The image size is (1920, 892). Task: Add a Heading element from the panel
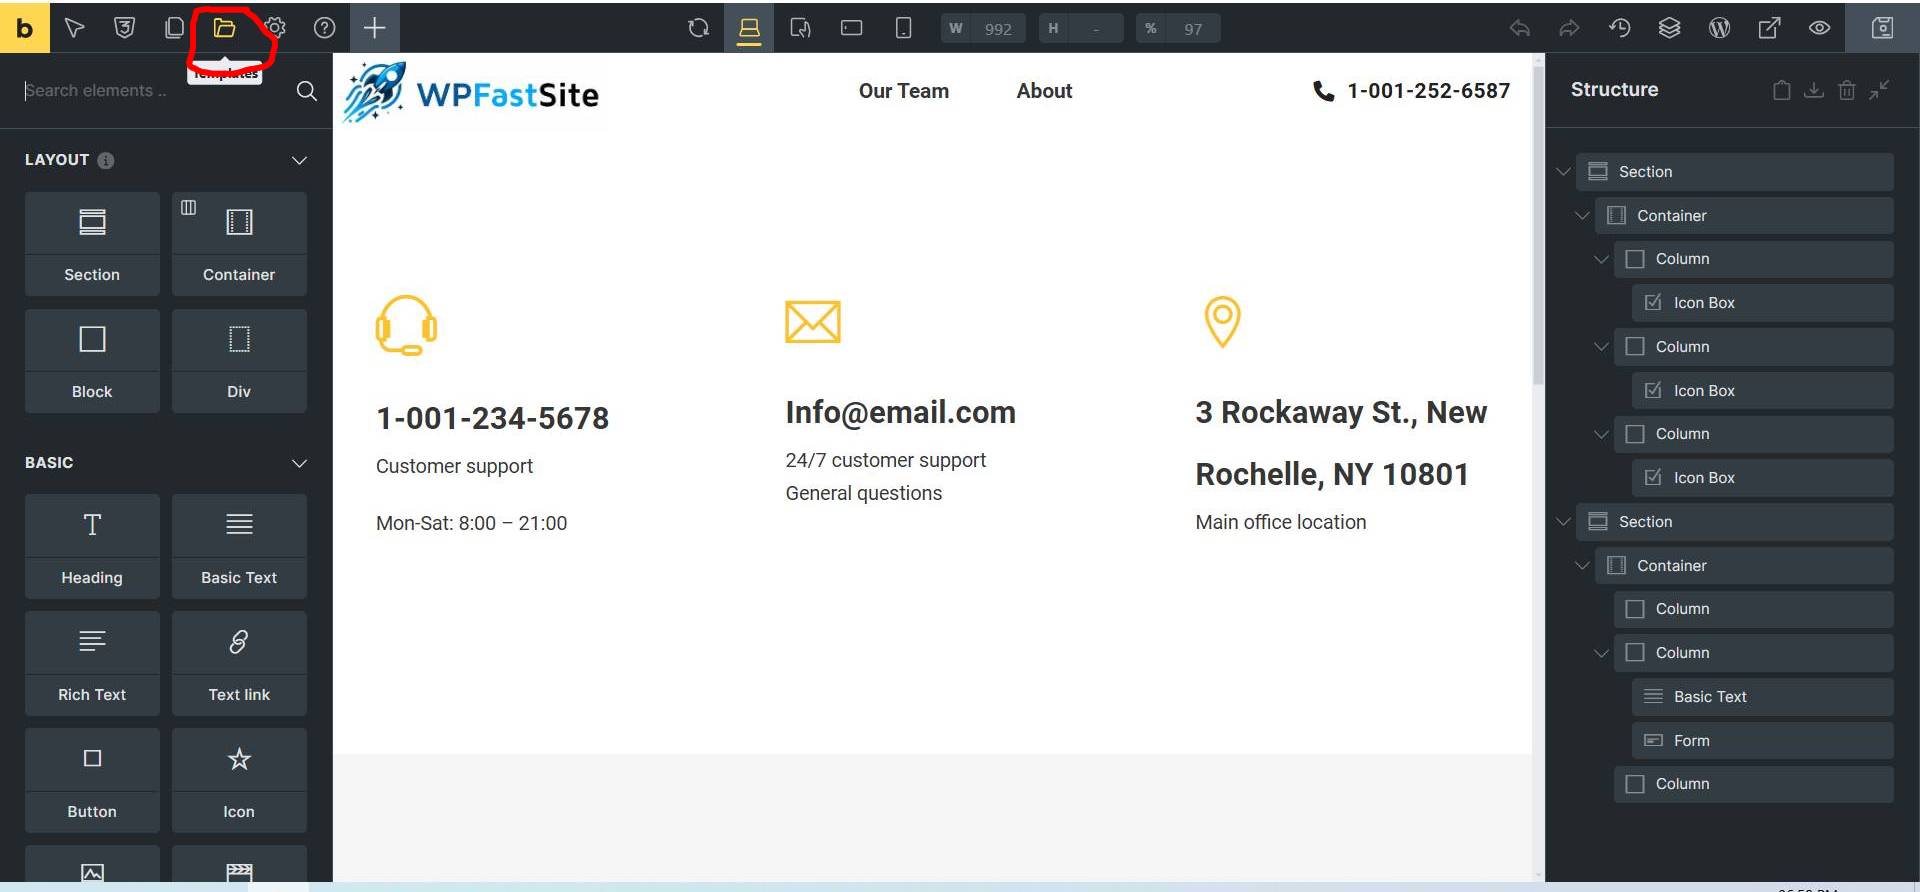pyautogui.click(x=92, y=546)
